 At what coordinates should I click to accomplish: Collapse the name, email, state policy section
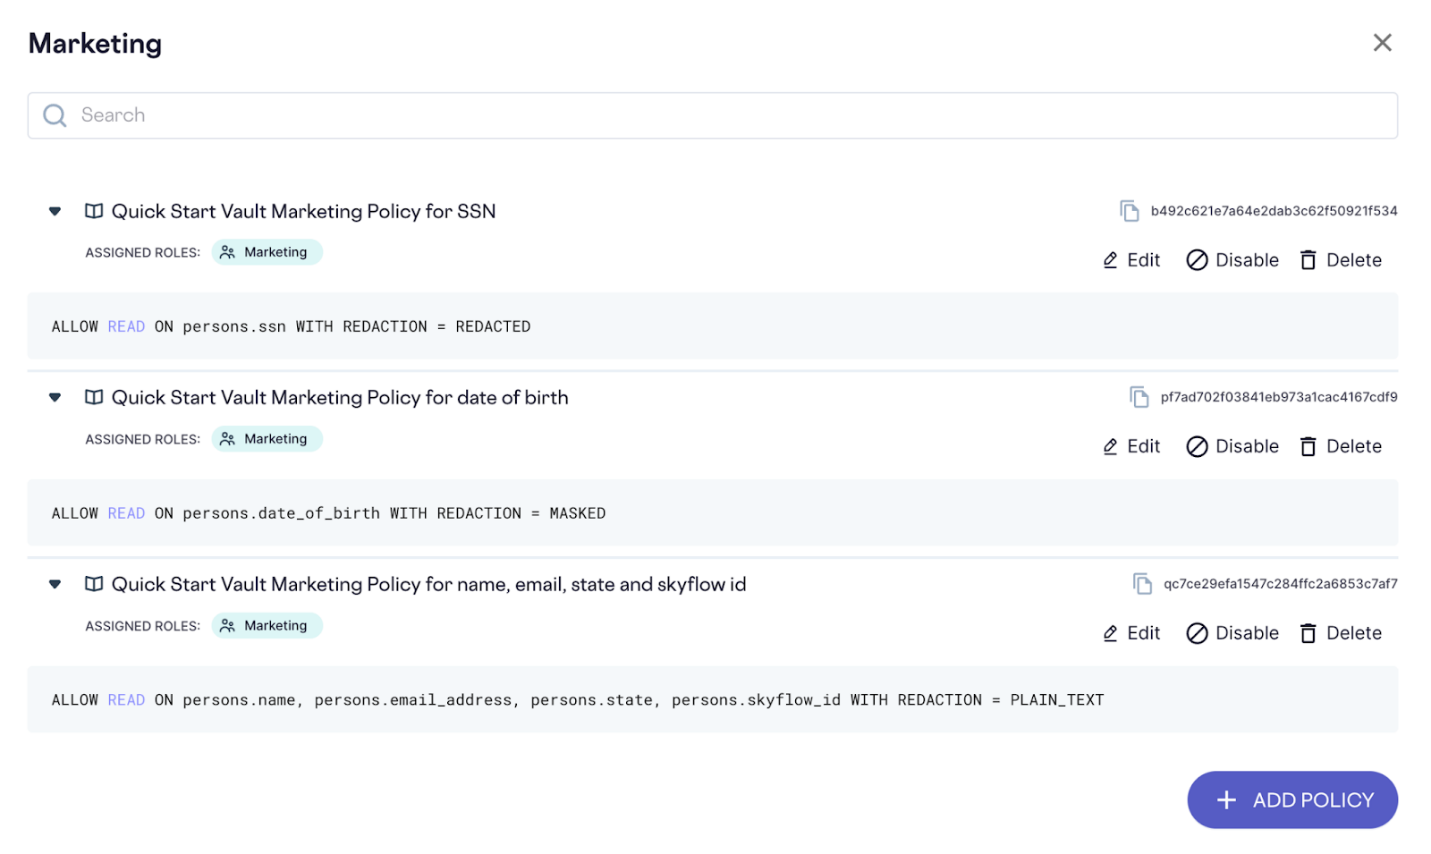click(55, 584)
